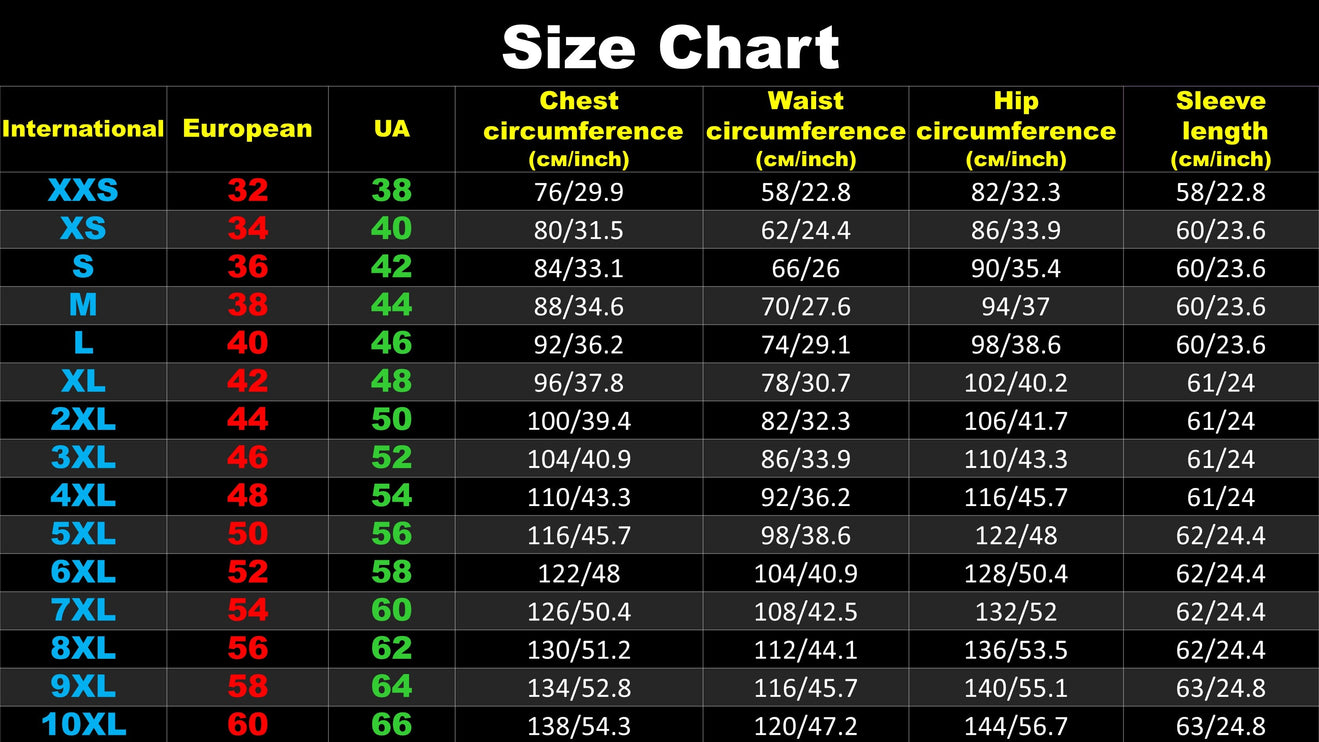
Task: Click the Sleeve length header
Action: click(1221, 129)
